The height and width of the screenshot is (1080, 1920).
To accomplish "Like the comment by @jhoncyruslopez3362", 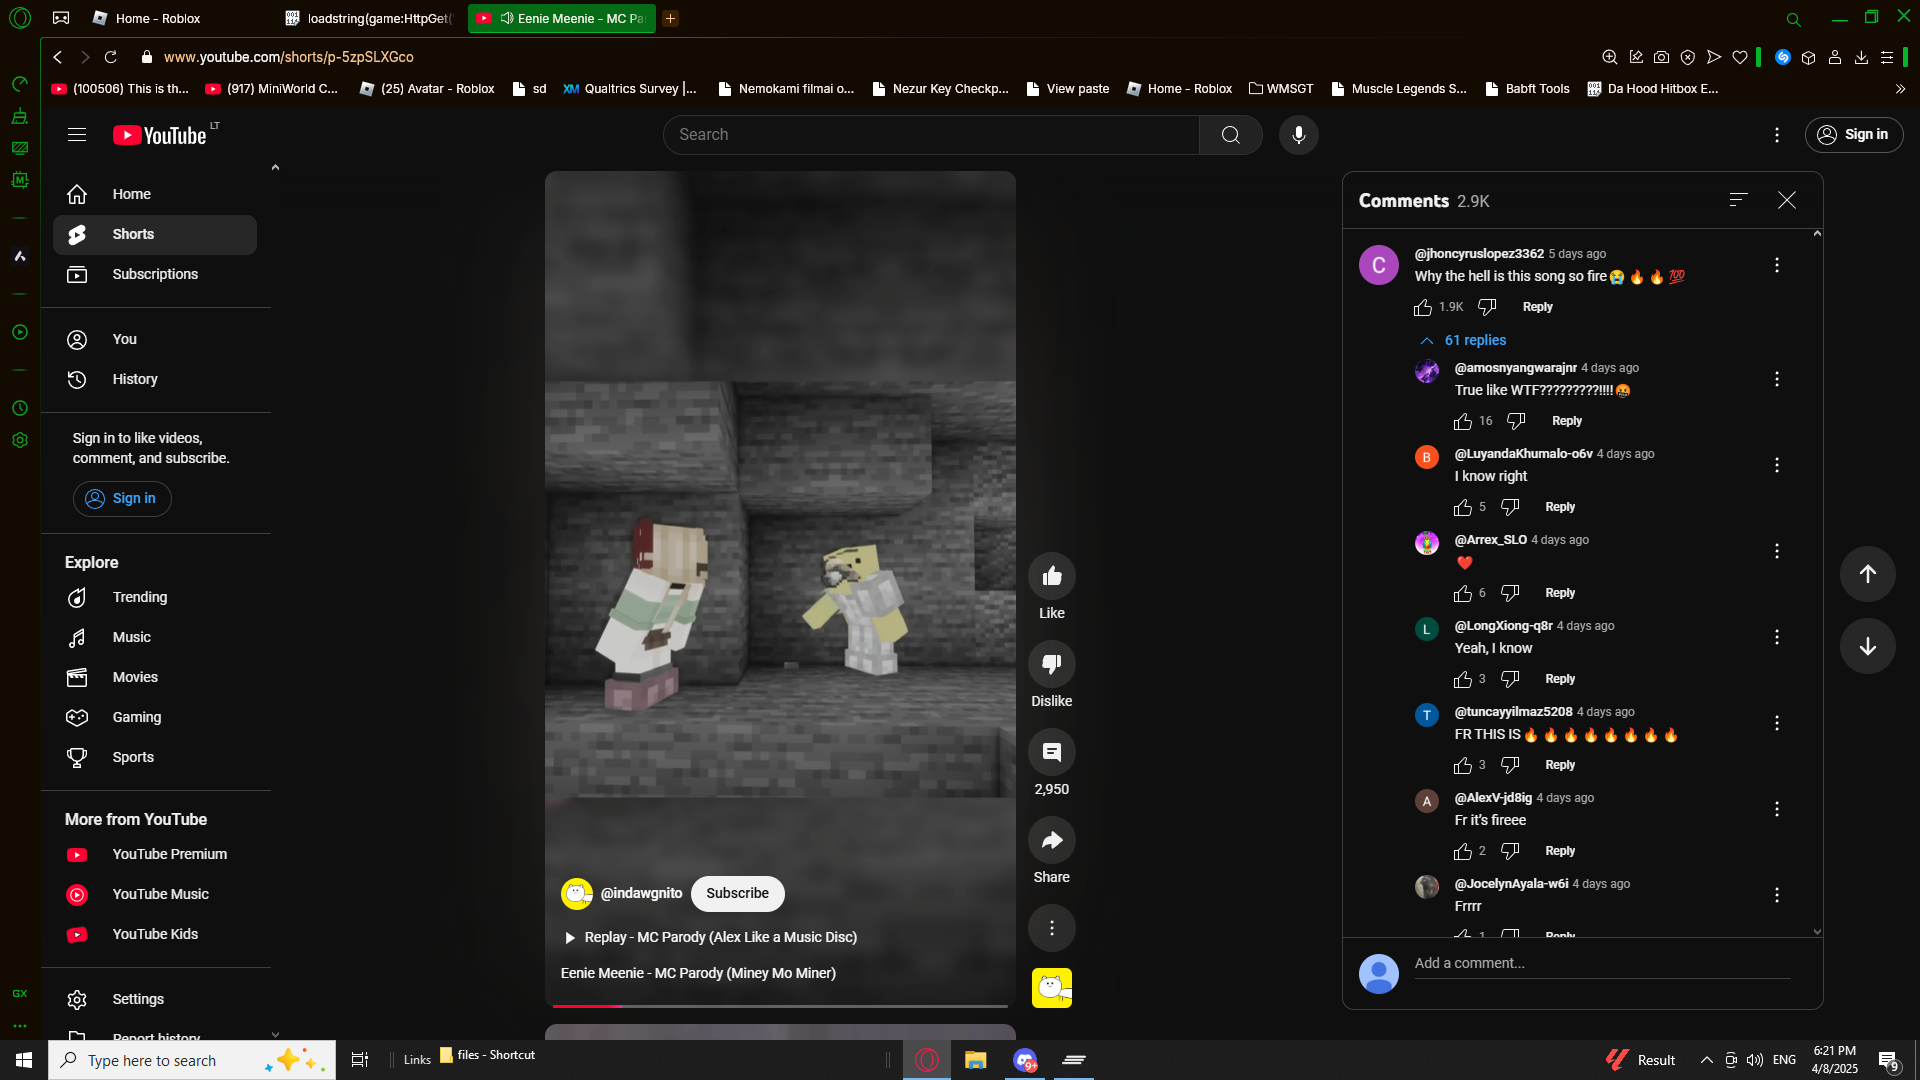I will tap(1423, 307).
